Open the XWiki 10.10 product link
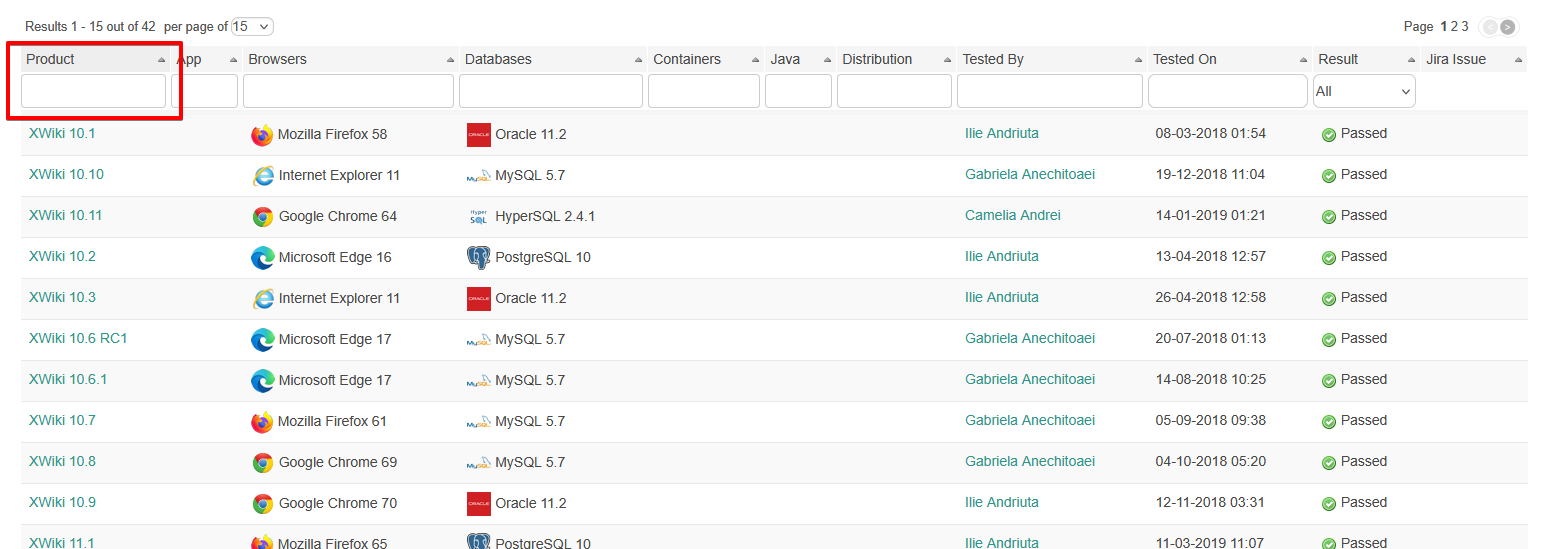Screen dimensions: 1546x549 pos(66,174)
